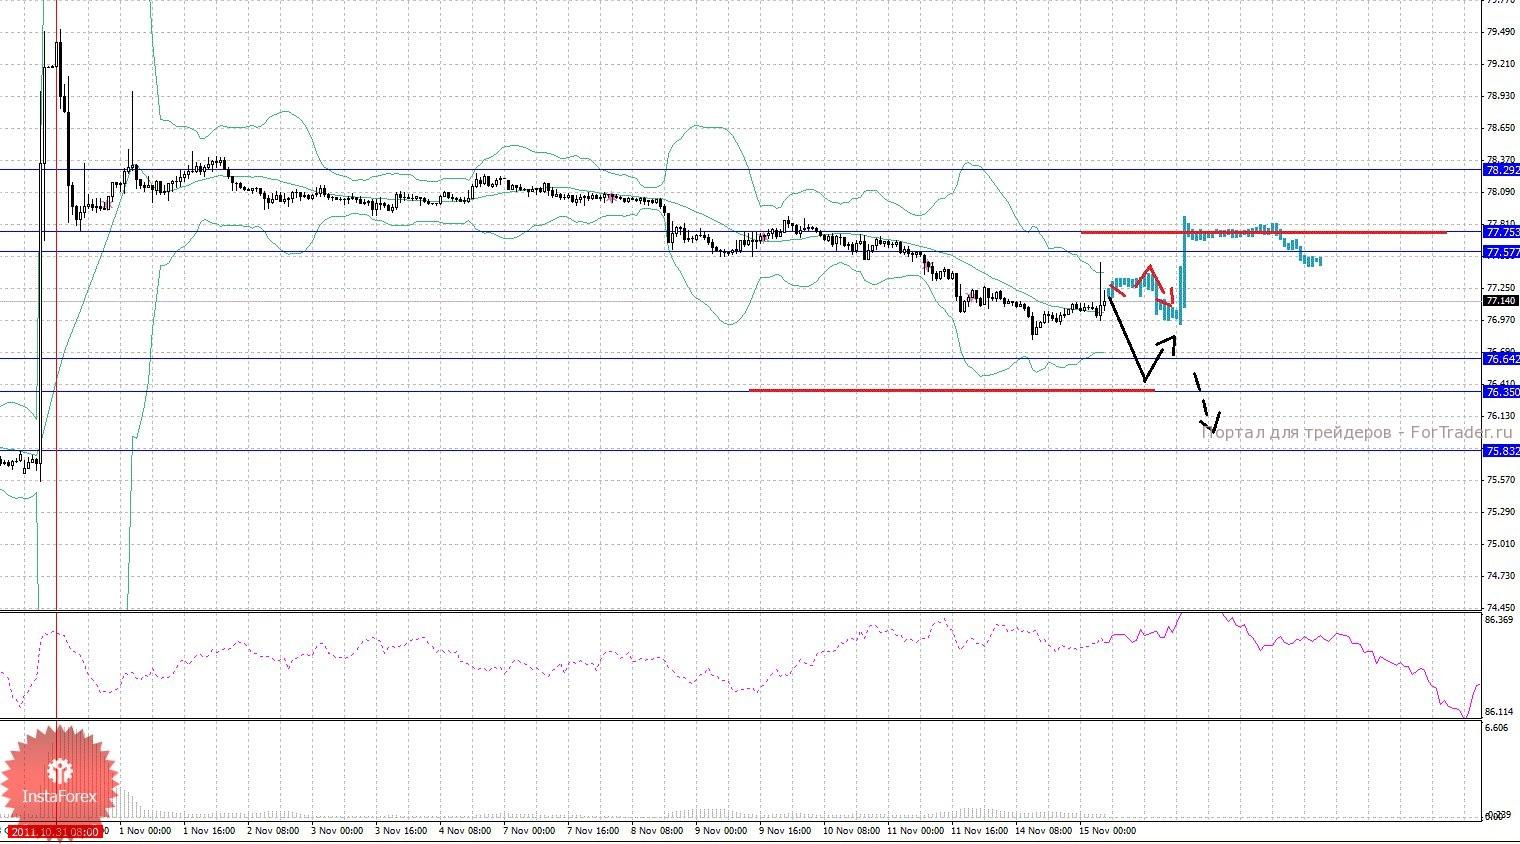Image resolution: width=1520 pixels, height=844 pixels.
Task: Select the 76.350 price level label
Action: (x=1501, y=392)
